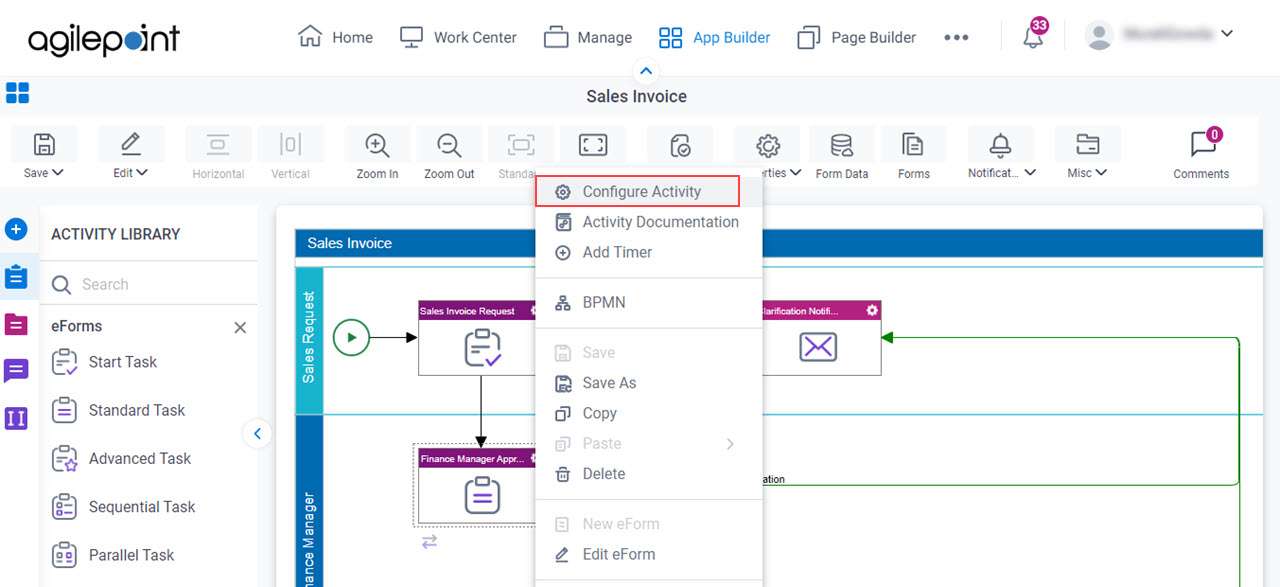
Task: Click the blue plus sidebar icon
Action: coord(16,229)
